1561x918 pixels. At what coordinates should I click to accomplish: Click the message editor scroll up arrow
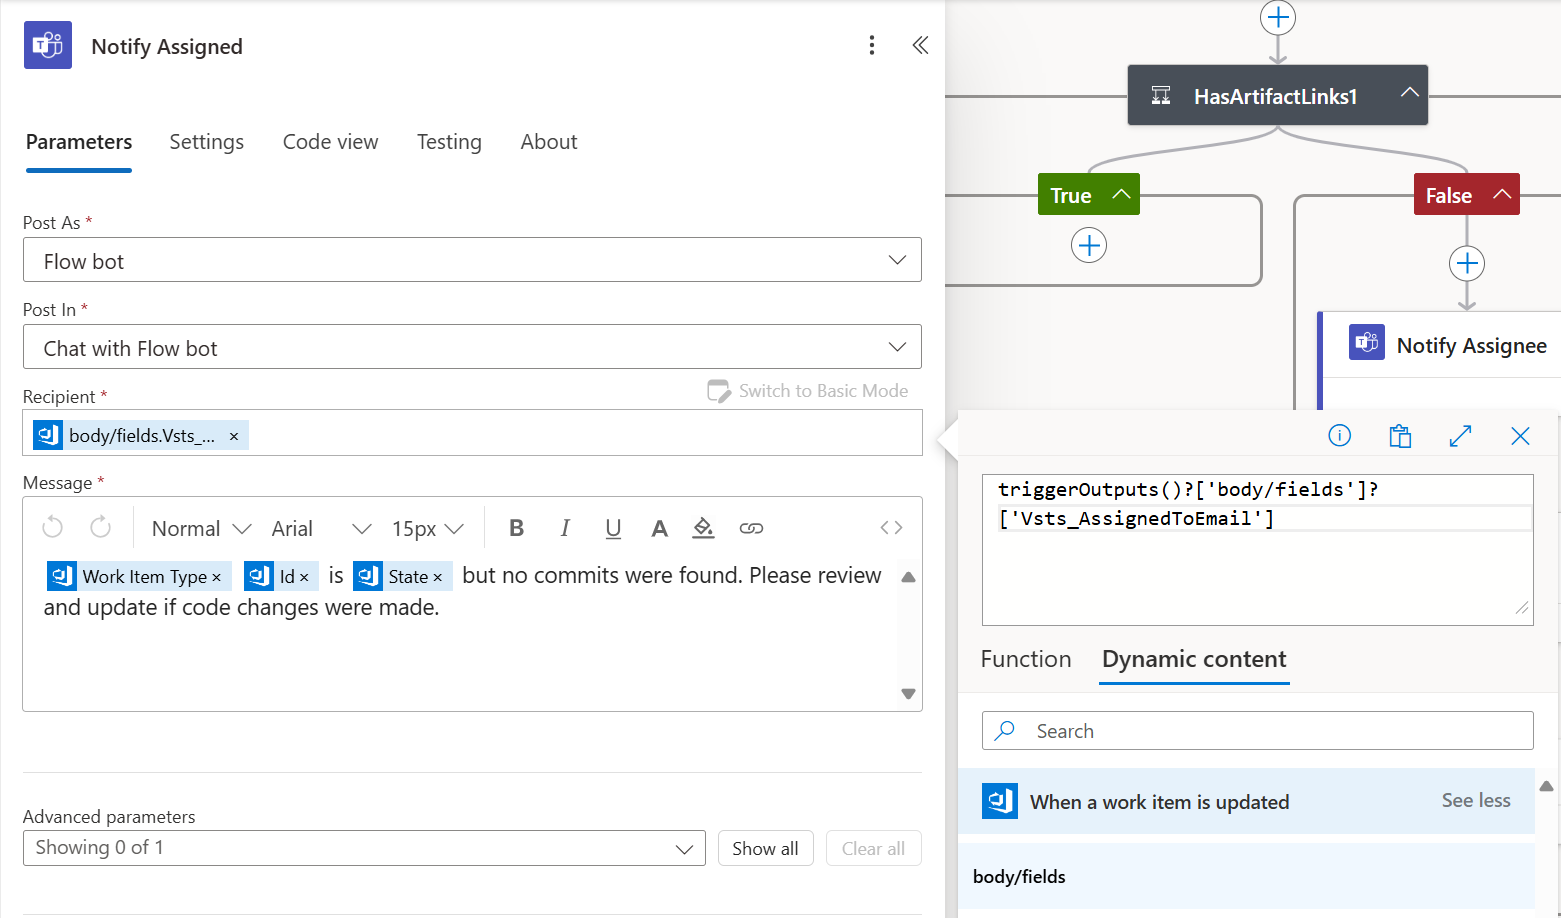908,577
